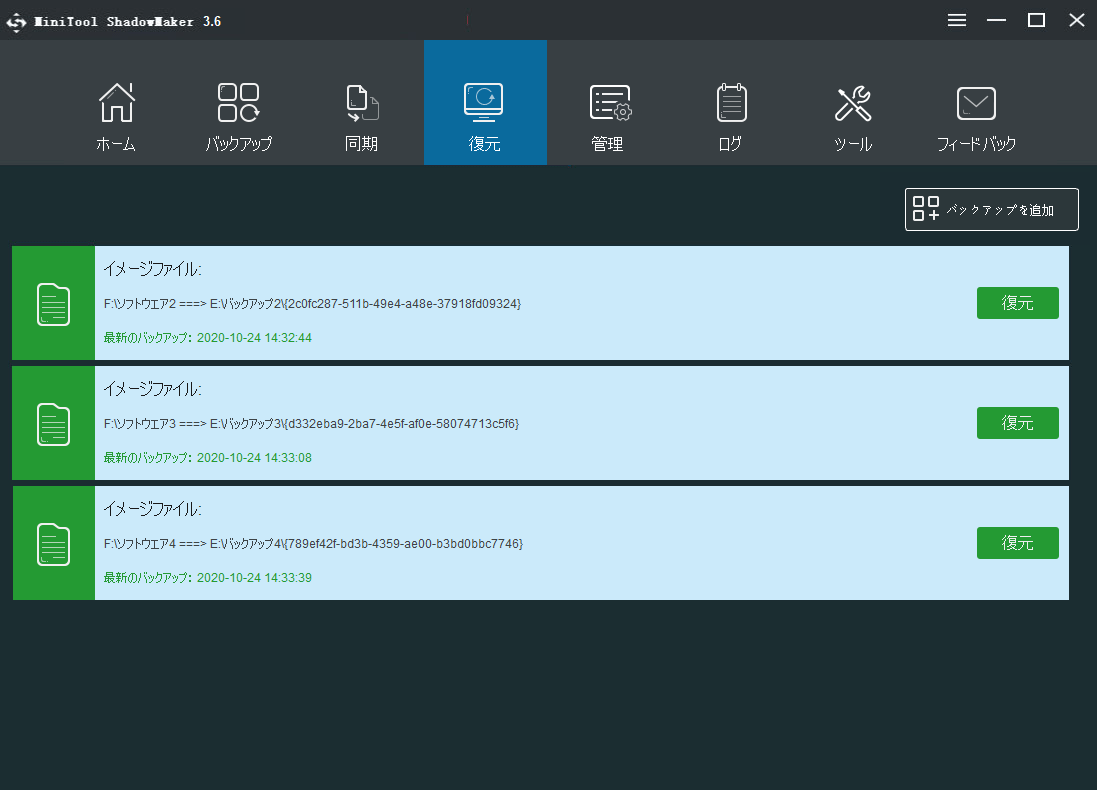Viewport: 1097px width, 790px height.
Task: Open the hamburger menu in title bar
Action: 957,20
